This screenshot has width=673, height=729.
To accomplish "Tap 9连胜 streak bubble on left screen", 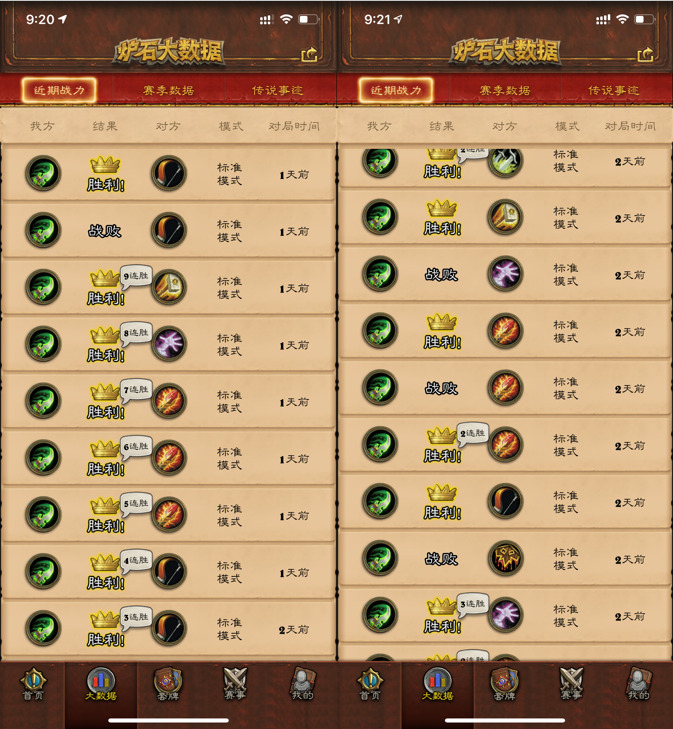I will (136, 276).
